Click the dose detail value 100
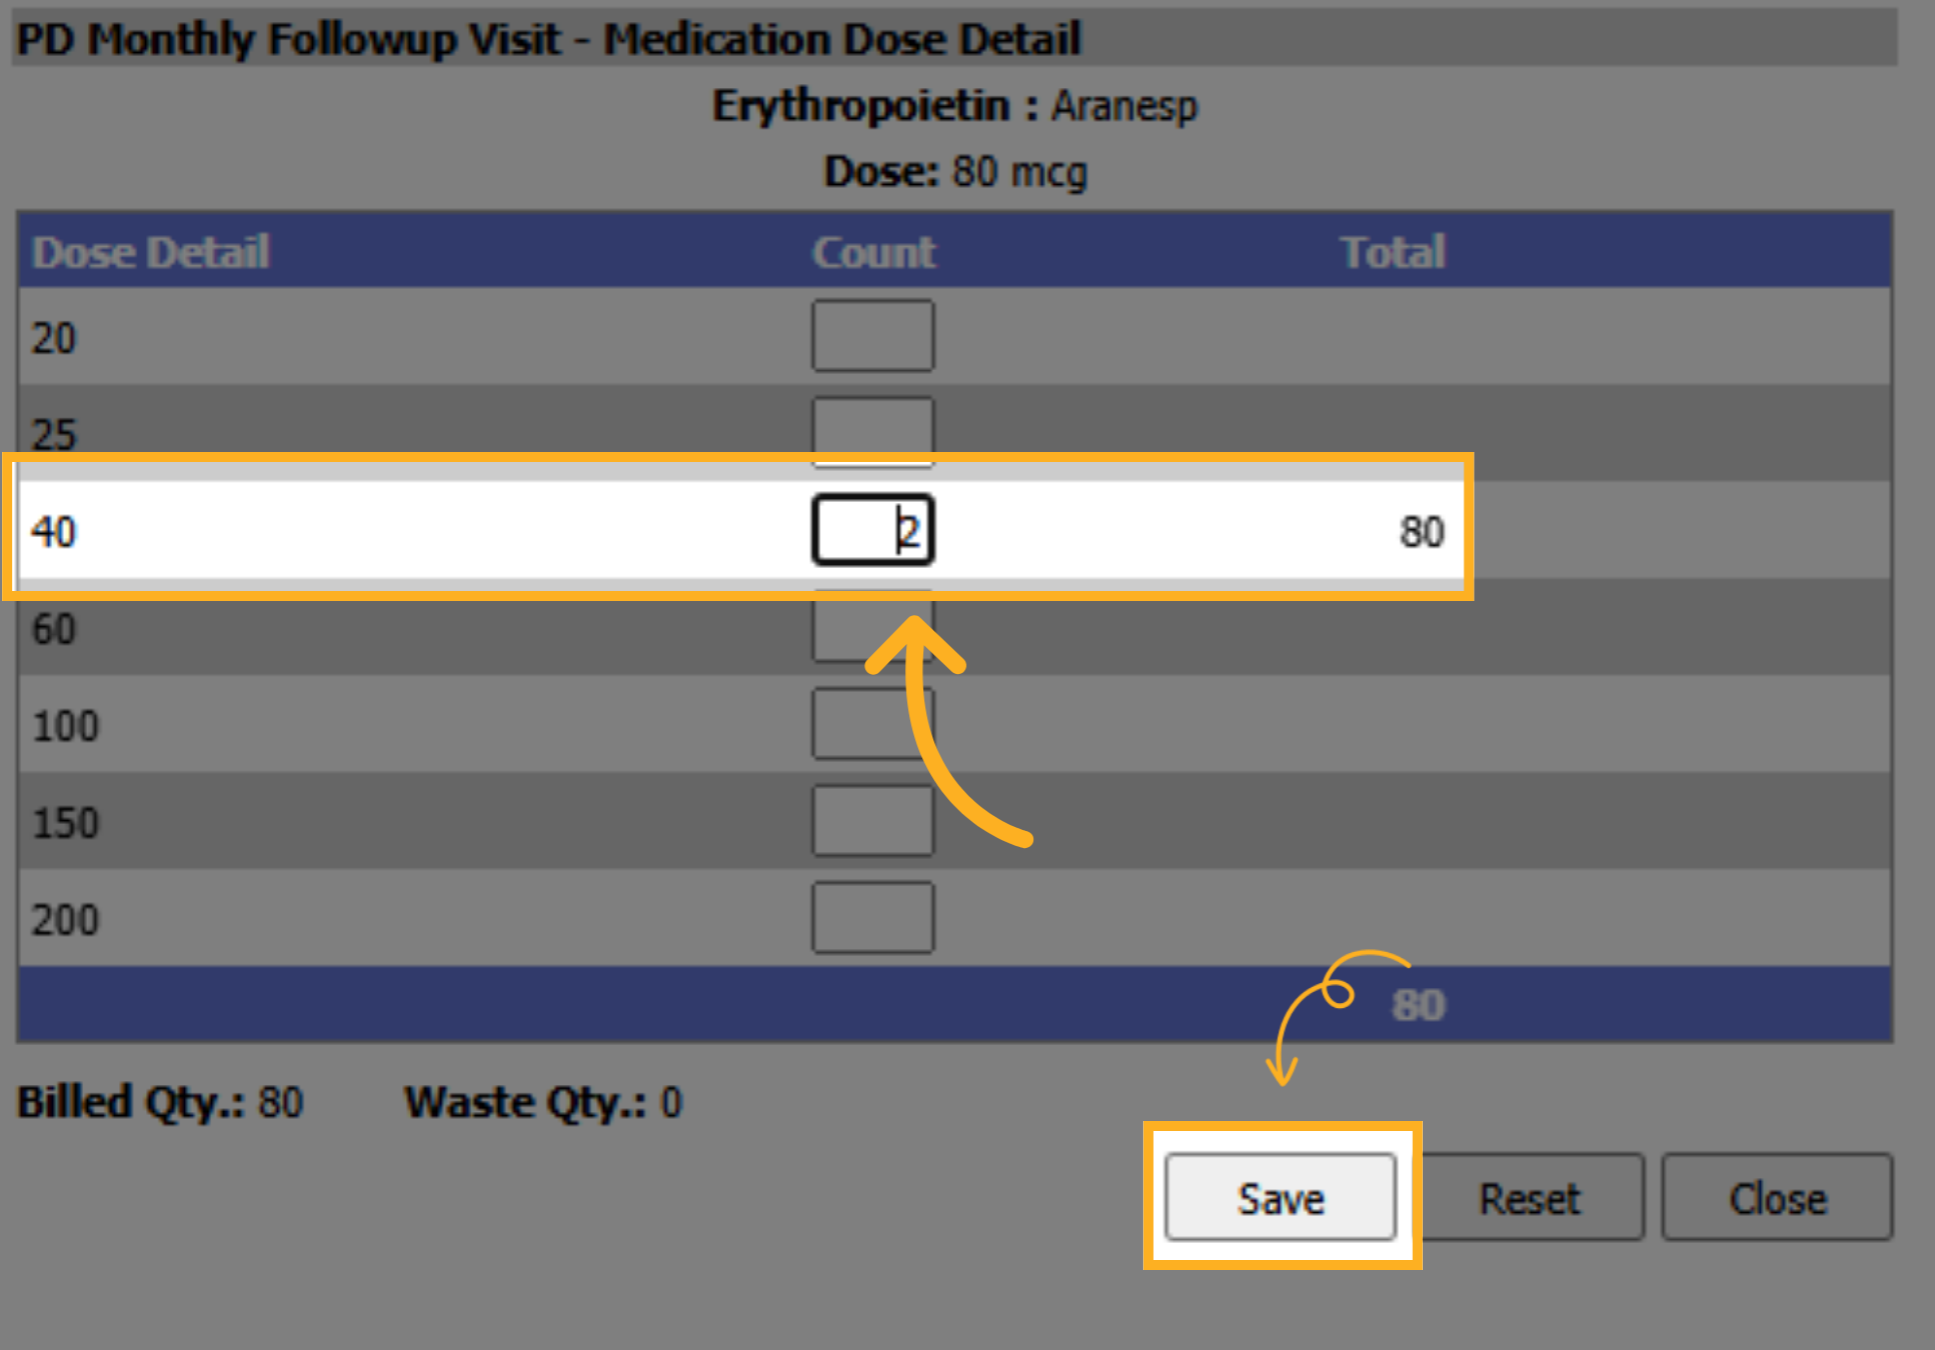1935x1350 pixels. click(65, 726)
